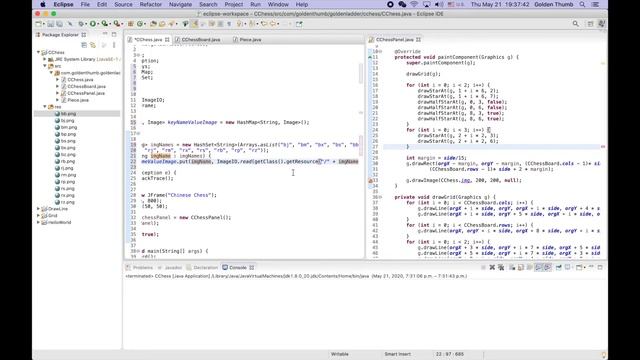640x360 pixels.
Task: Open the Project menu
Action: [234, 4]
